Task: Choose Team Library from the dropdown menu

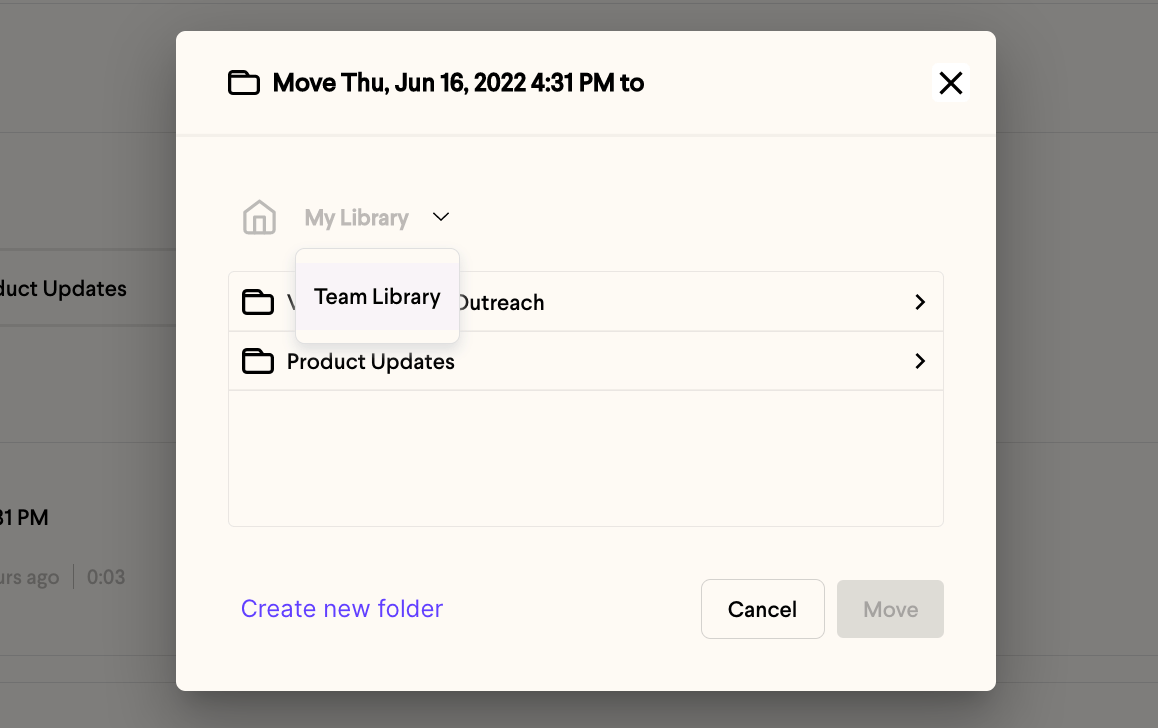Action: coord(377,296)
